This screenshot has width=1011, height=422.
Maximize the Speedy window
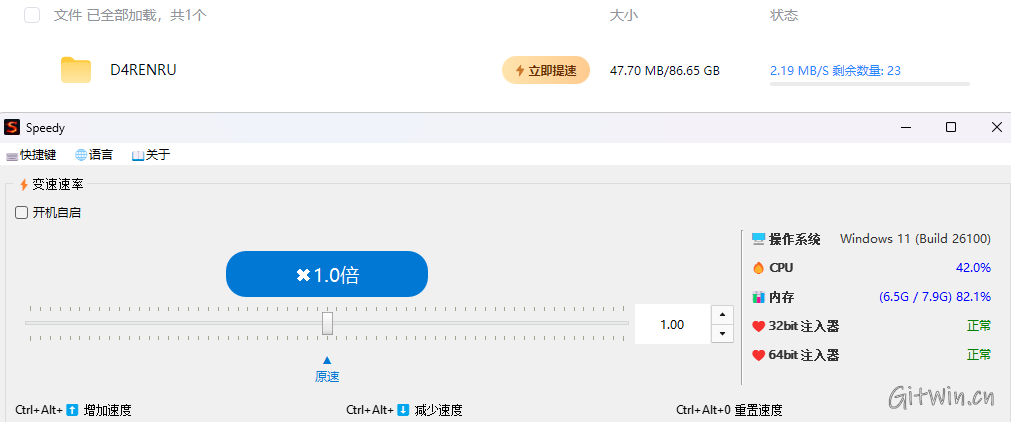pos(950,127)
